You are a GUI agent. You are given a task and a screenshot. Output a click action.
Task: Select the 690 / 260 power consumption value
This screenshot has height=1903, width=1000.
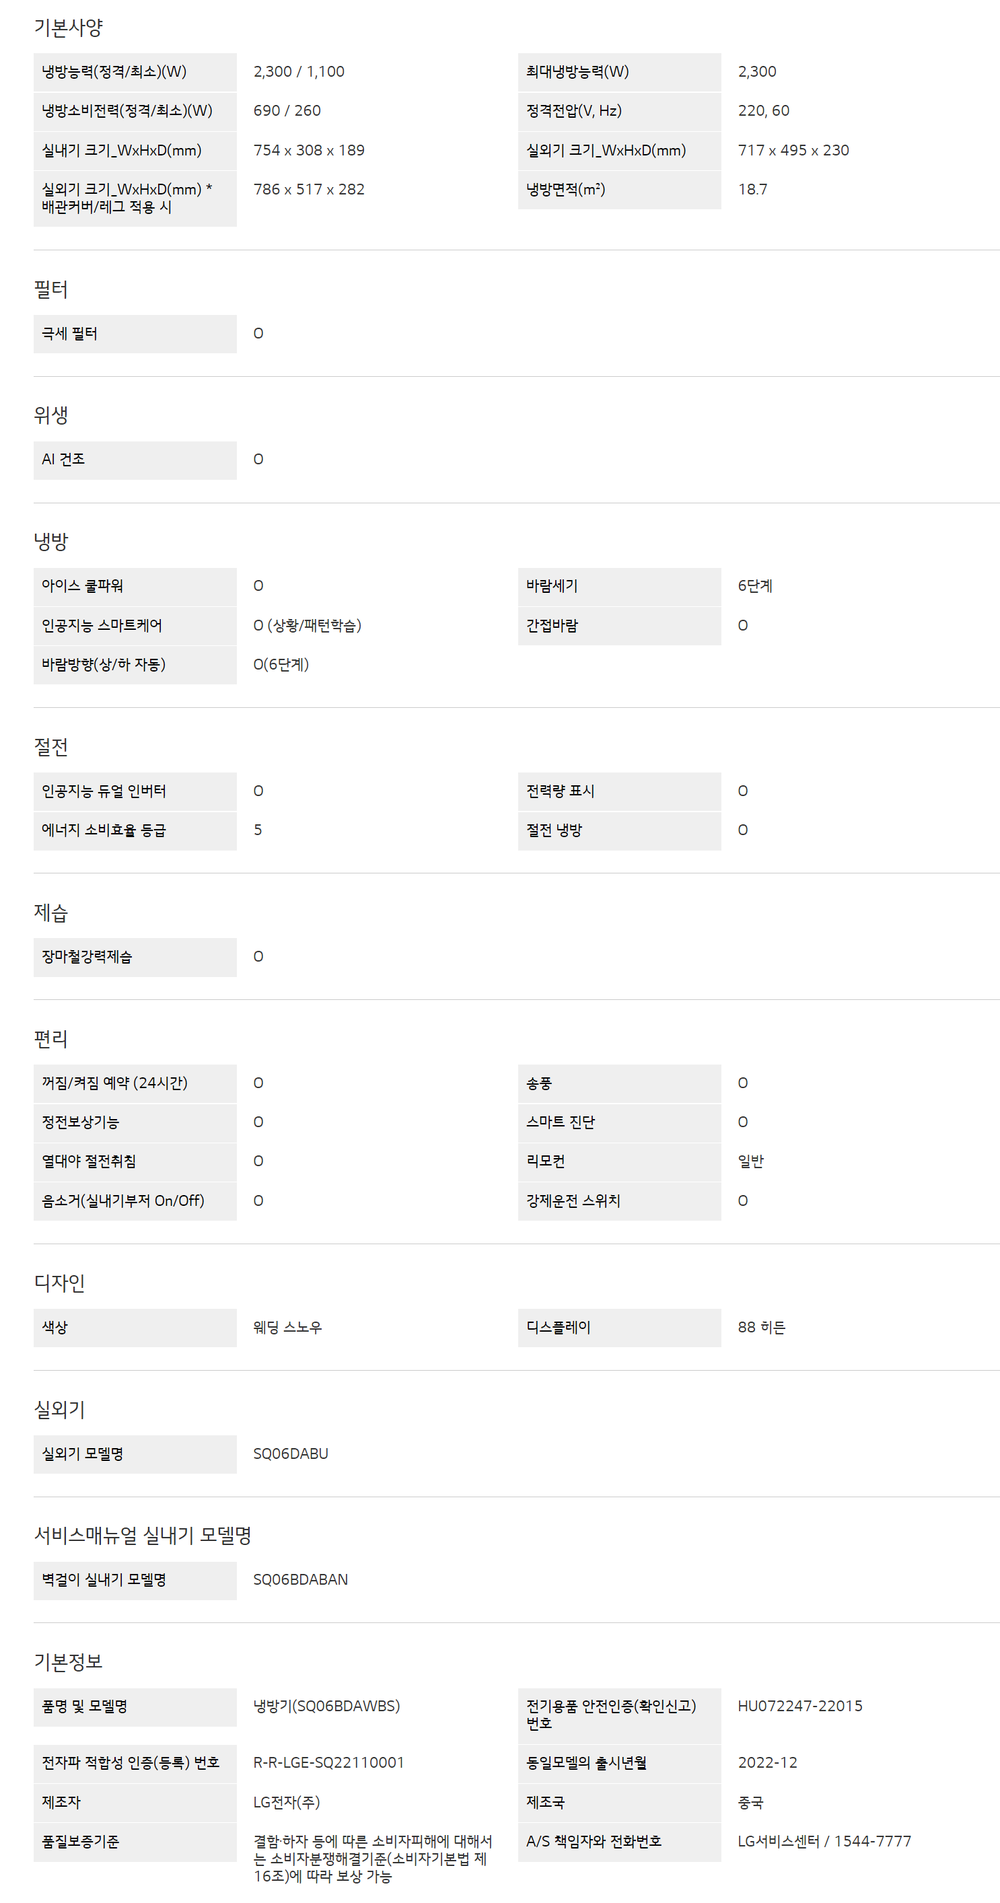click(287, 111)
